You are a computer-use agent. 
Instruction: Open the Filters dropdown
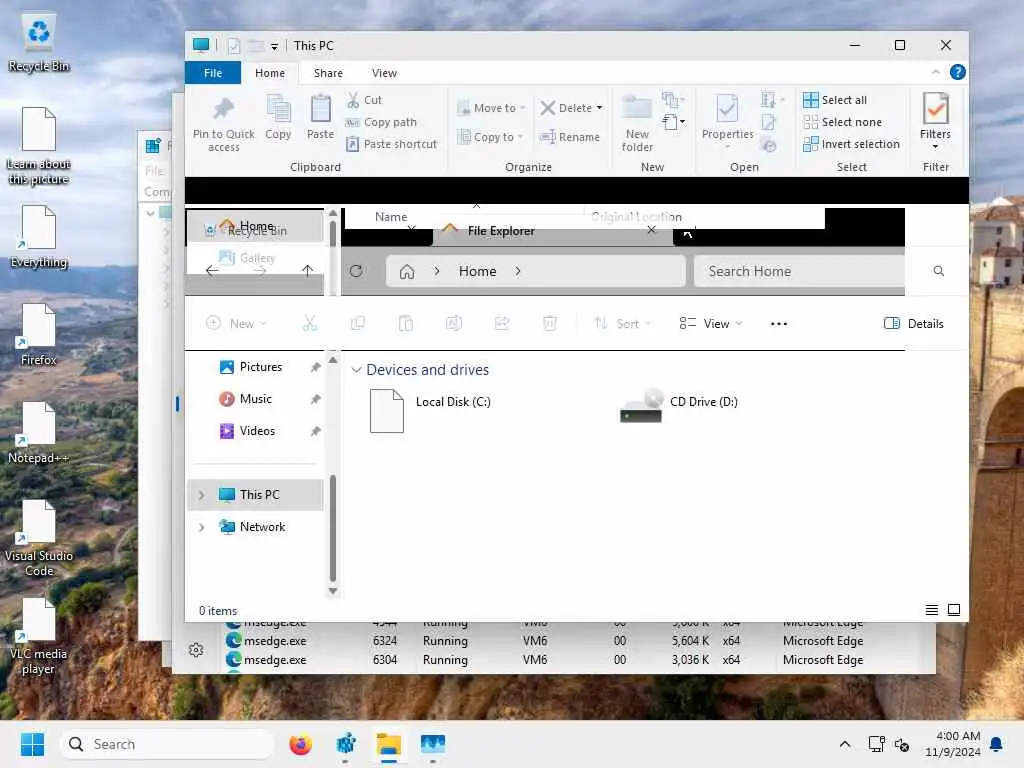[x=935, y=121]
